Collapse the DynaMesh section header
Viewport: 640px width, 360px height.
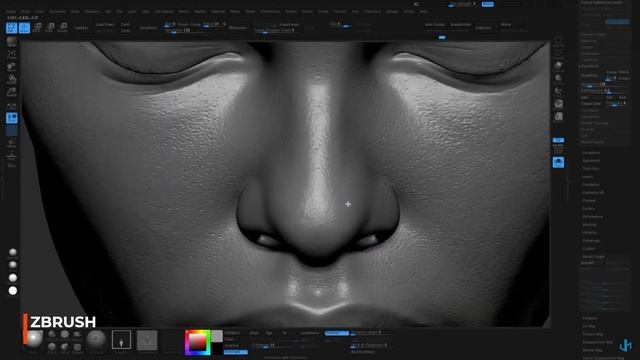[x=589, y=66]
